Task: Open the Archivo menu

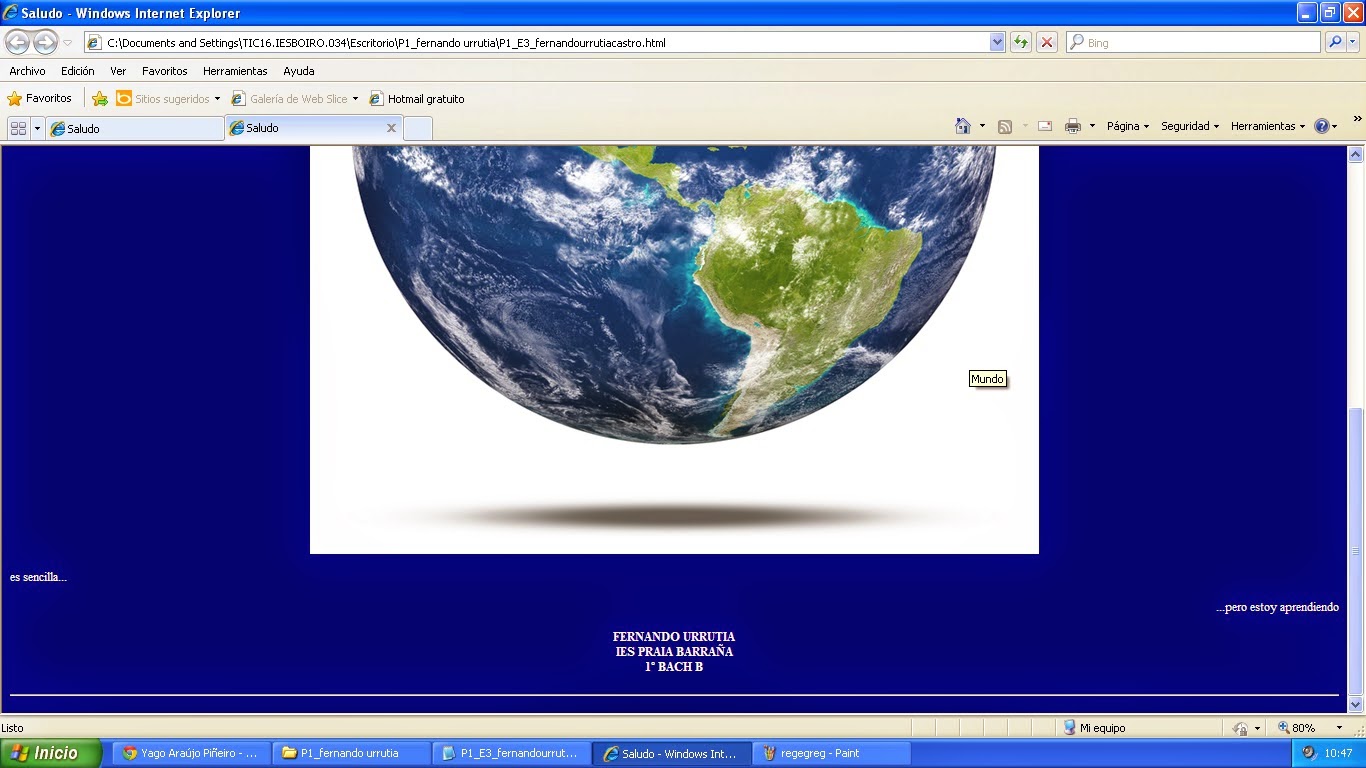Action: click(x=28, y=71)
